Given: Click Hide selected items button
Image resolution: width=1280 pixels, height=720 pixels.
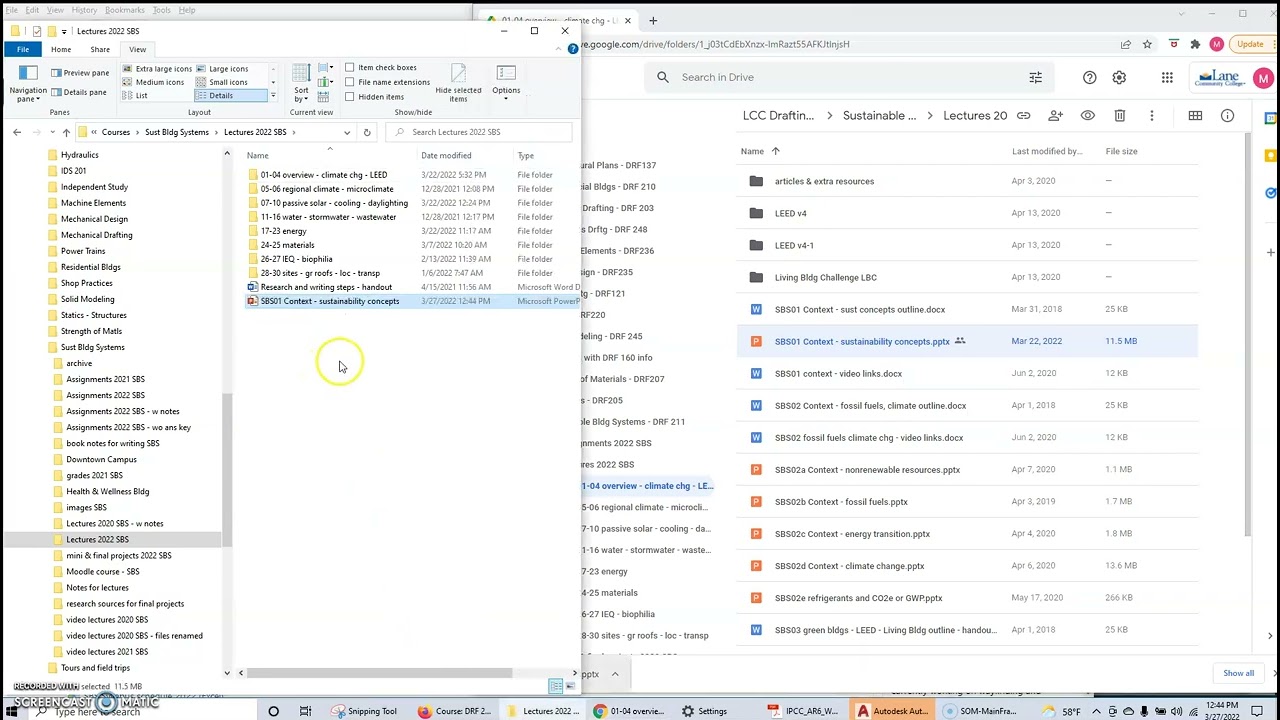Looking at the screenshot, I should coord(458,84).
